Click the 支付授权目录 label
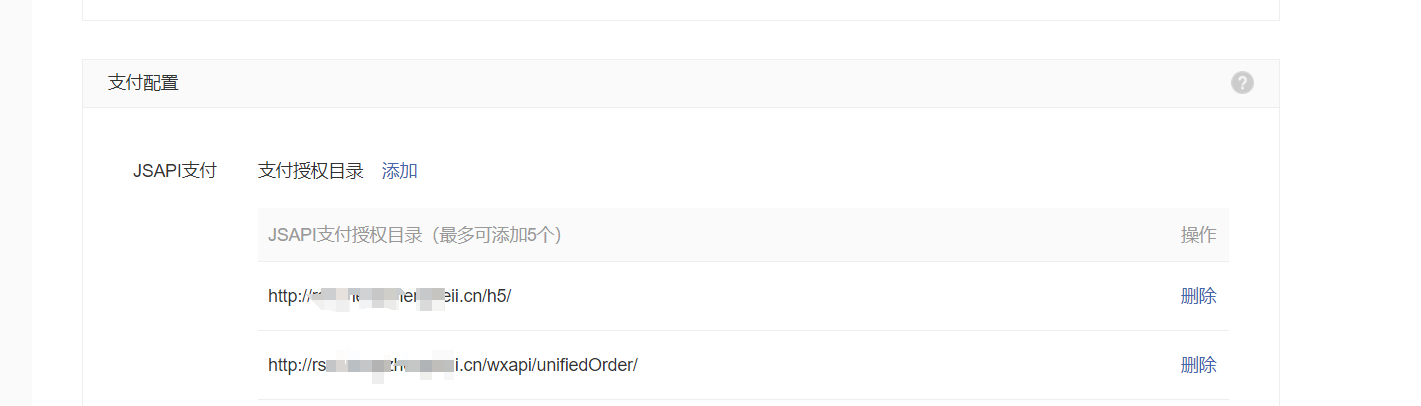Screen dimensions: 1421x406 pos(311,171)
